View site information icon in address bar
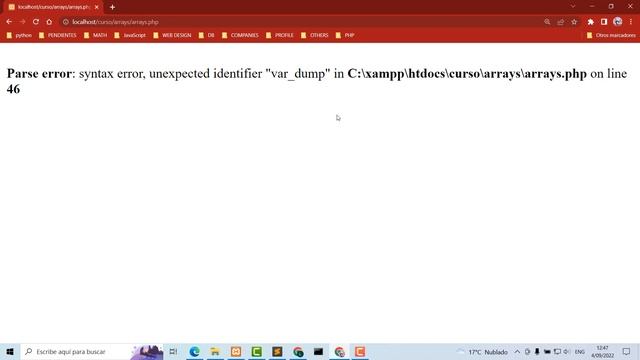640x360 pixels. pyautogui.click(x=66, y=22)
